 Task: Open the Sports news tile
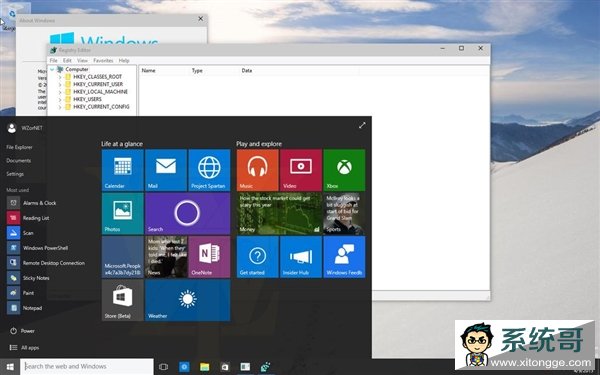click(344, 214)
